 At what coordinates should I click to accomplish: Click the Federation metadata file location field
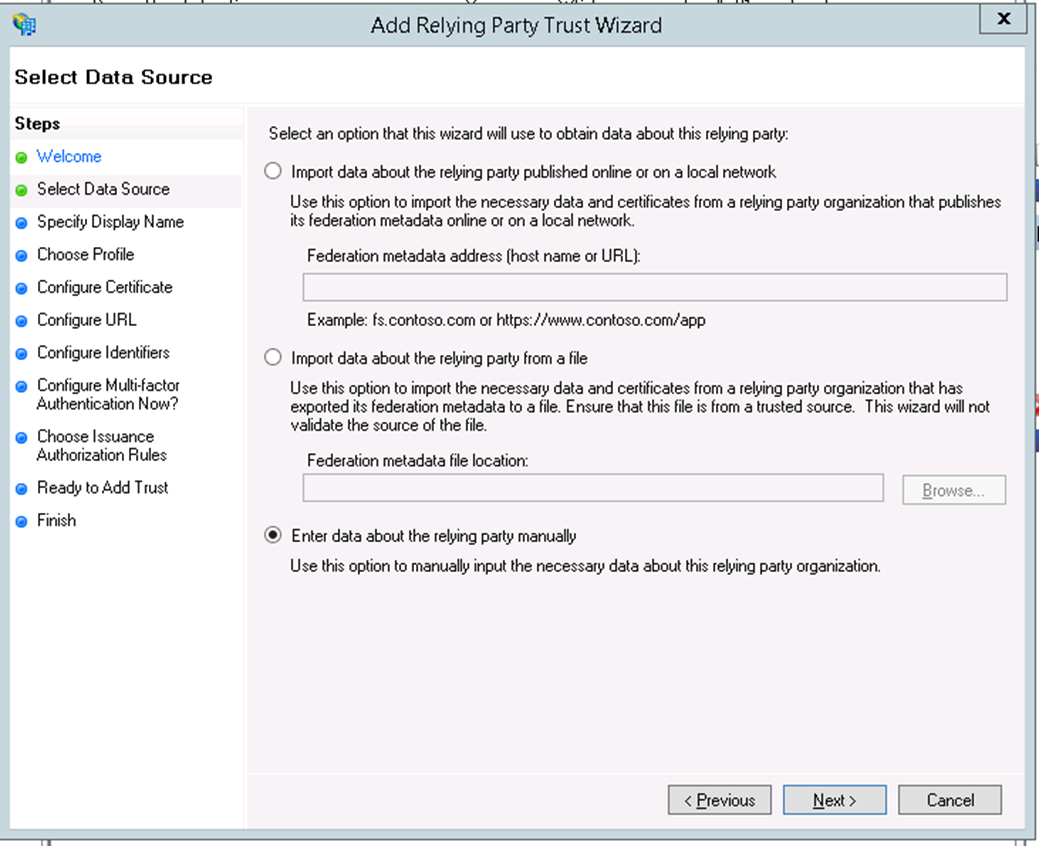pyautogui.click(x=593, y=489)
